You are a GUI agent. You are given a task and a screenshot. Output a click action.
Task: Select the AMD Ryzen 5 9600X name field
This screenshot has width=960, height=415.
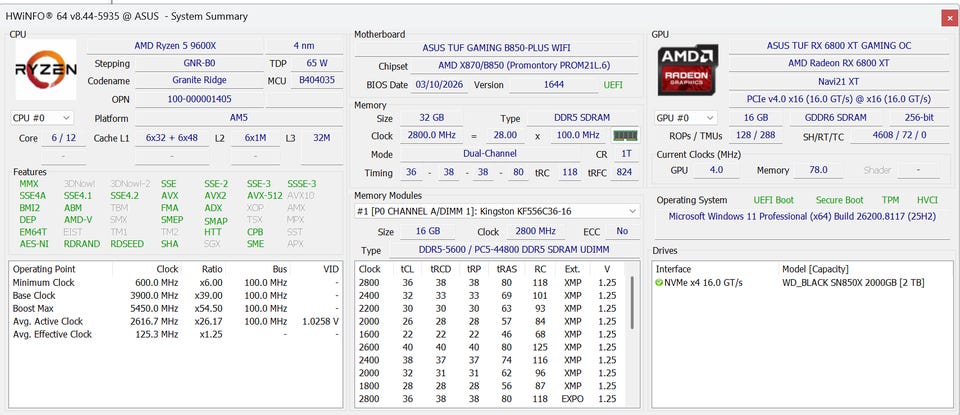pos(174,46)
